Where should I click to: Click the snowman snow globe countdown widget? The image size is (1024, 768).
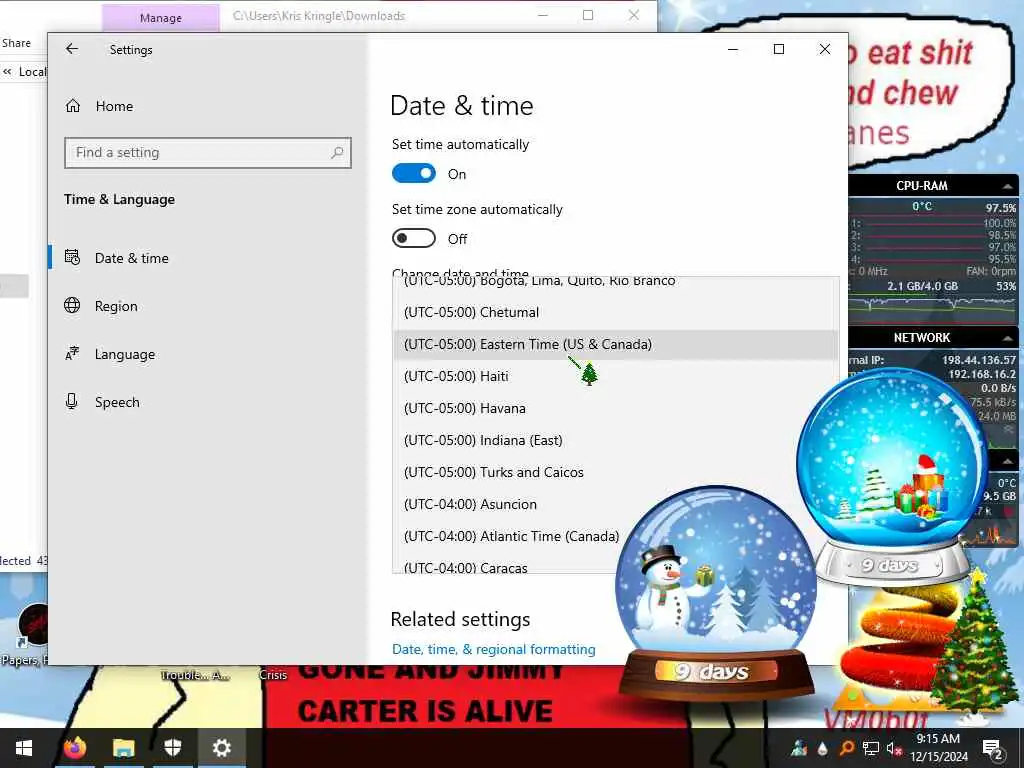point(716,593)
